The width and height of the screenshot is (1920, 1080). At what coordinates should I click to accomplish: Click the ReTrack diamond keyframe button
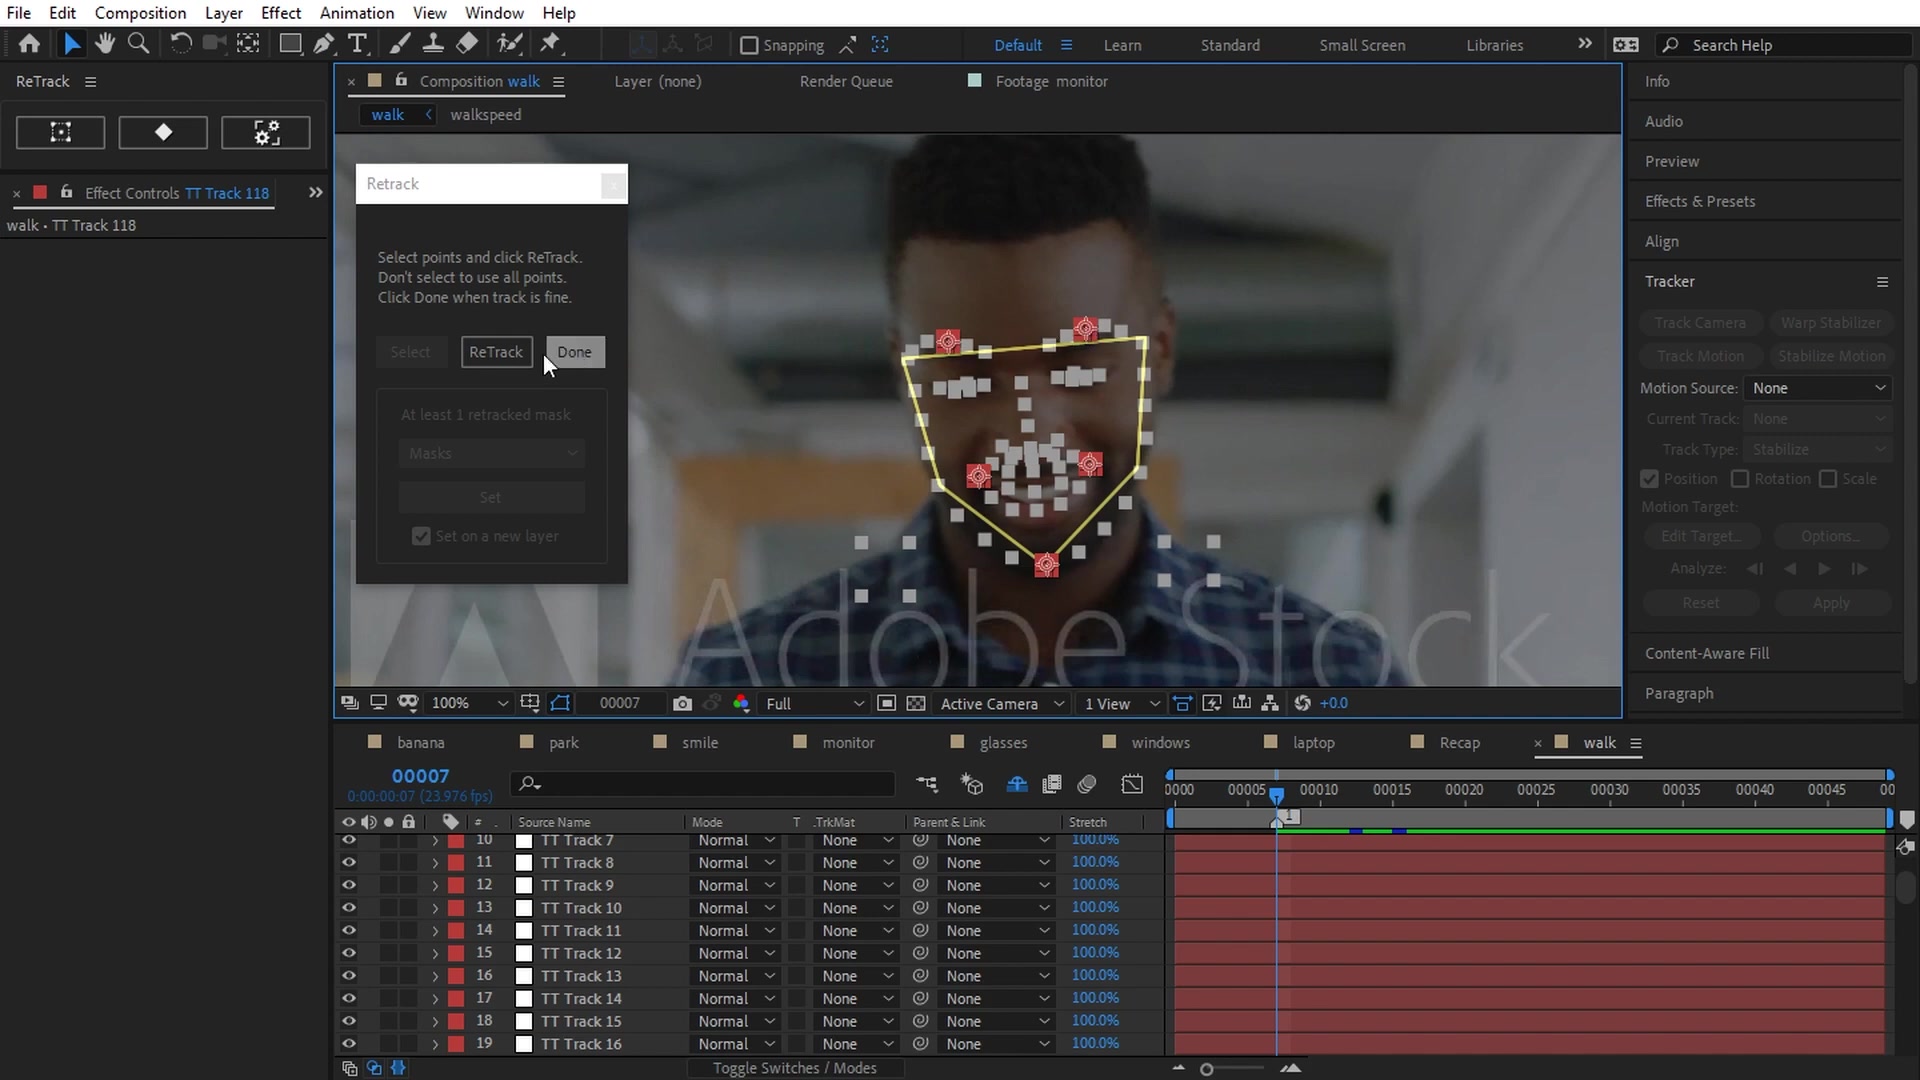point(163,132)
